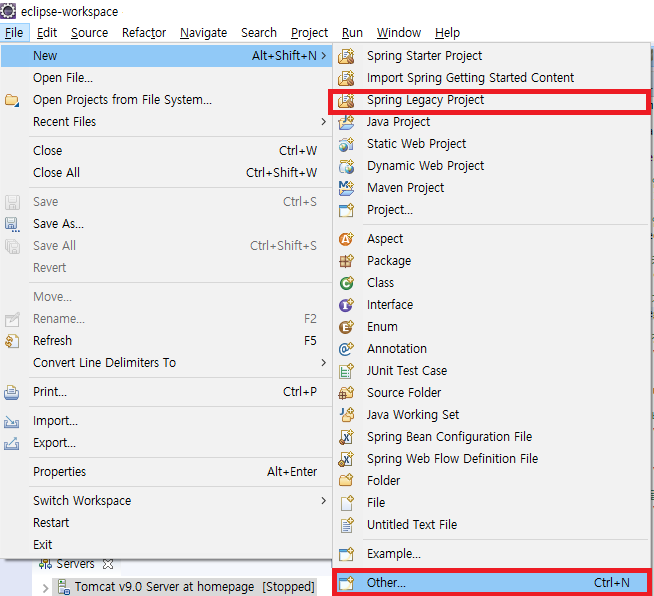This screenshot has height=596, width=654.
Task: Click the Maven Project icon
Action: [346, 188]
